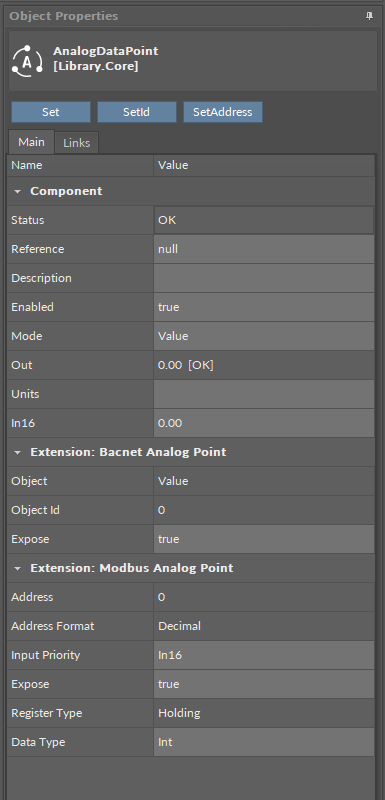Screen dimensions: 385x800
Task: Toggle the Modbus Expose true value
Action: (264, 684)
